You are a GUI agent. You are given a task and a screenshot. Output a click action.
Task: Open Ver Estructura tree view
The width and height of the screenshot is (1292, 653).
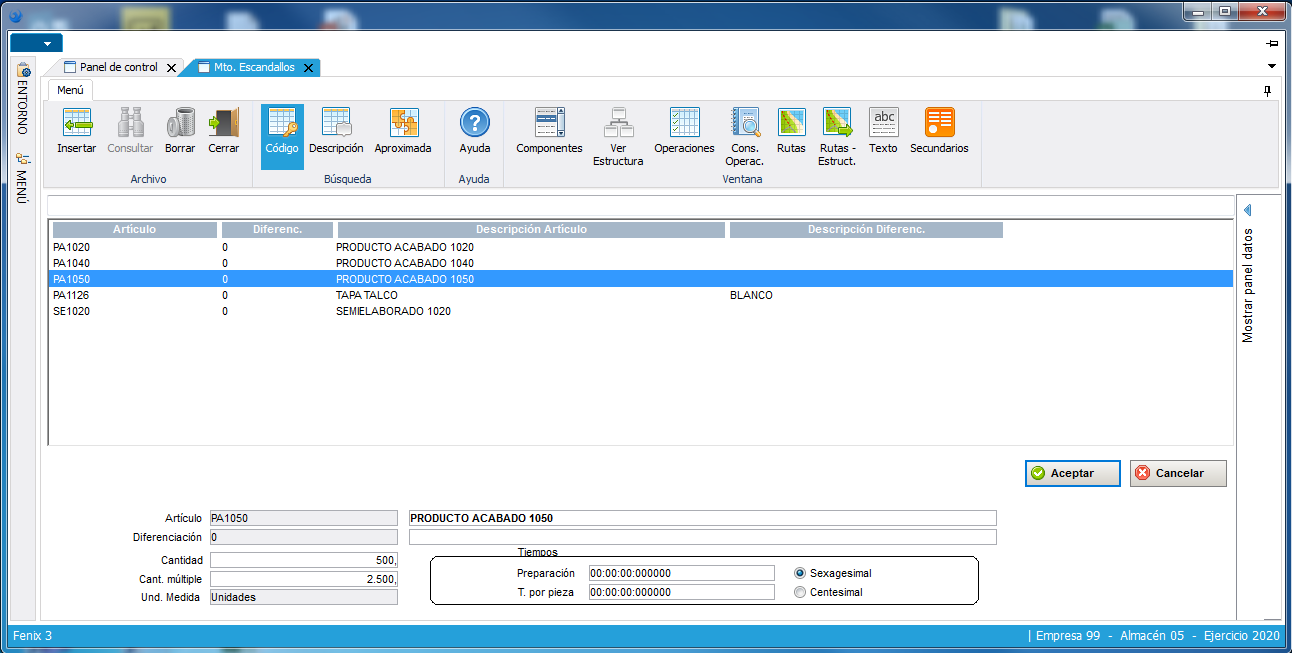click(x=618, y=124)
